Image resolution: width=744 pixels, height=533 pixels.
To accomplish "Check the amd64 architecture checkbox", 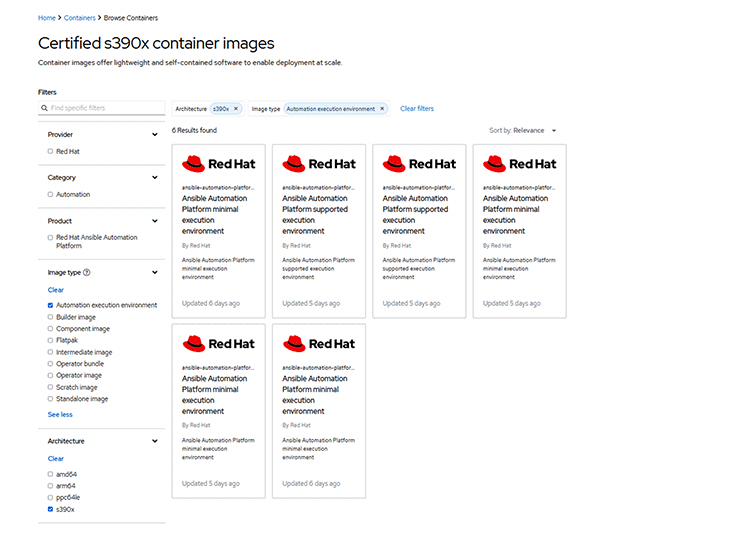I will pyautogui.click(x=50, y=474).
